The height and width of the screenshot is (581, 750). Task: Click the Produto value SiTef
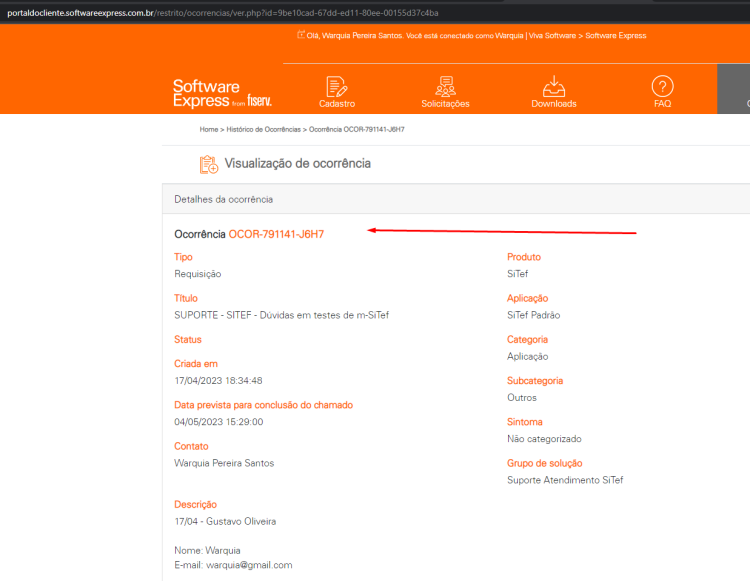coord(518,274)
